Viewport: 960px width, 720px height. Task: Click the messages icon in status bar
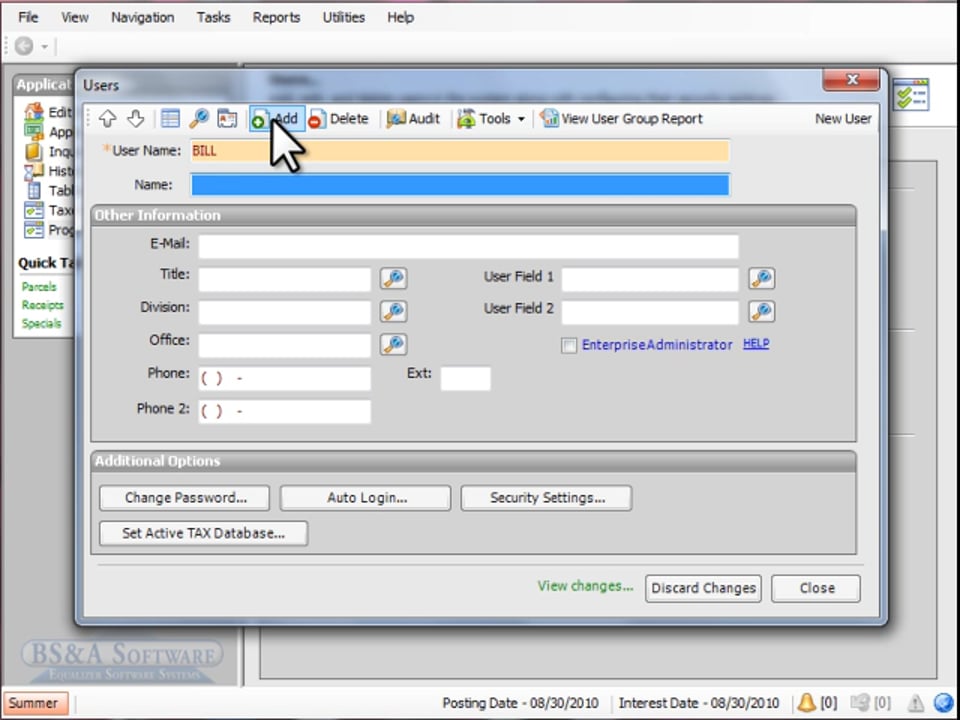point(861,702)
